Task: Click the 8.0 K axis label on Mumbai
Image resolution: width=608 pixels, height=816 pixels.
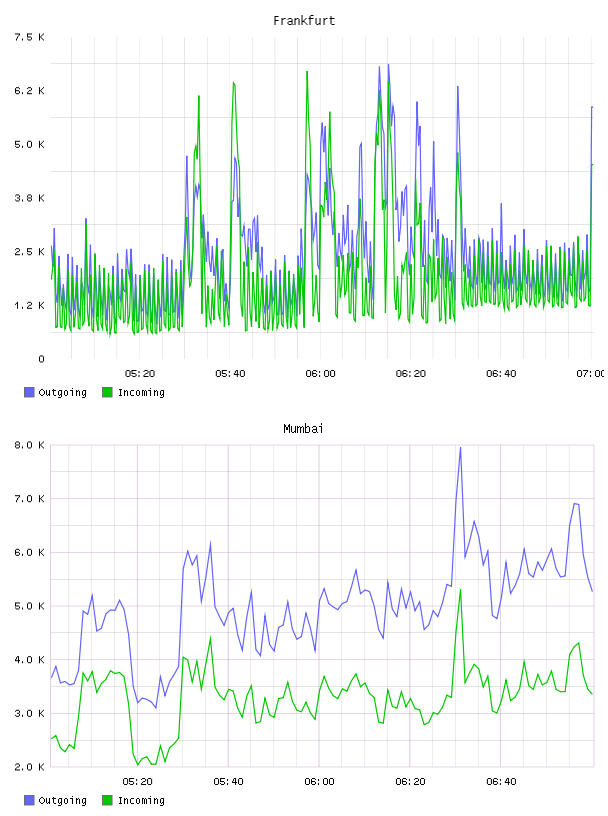Action: pyautogui.click(x=29, y=445)
